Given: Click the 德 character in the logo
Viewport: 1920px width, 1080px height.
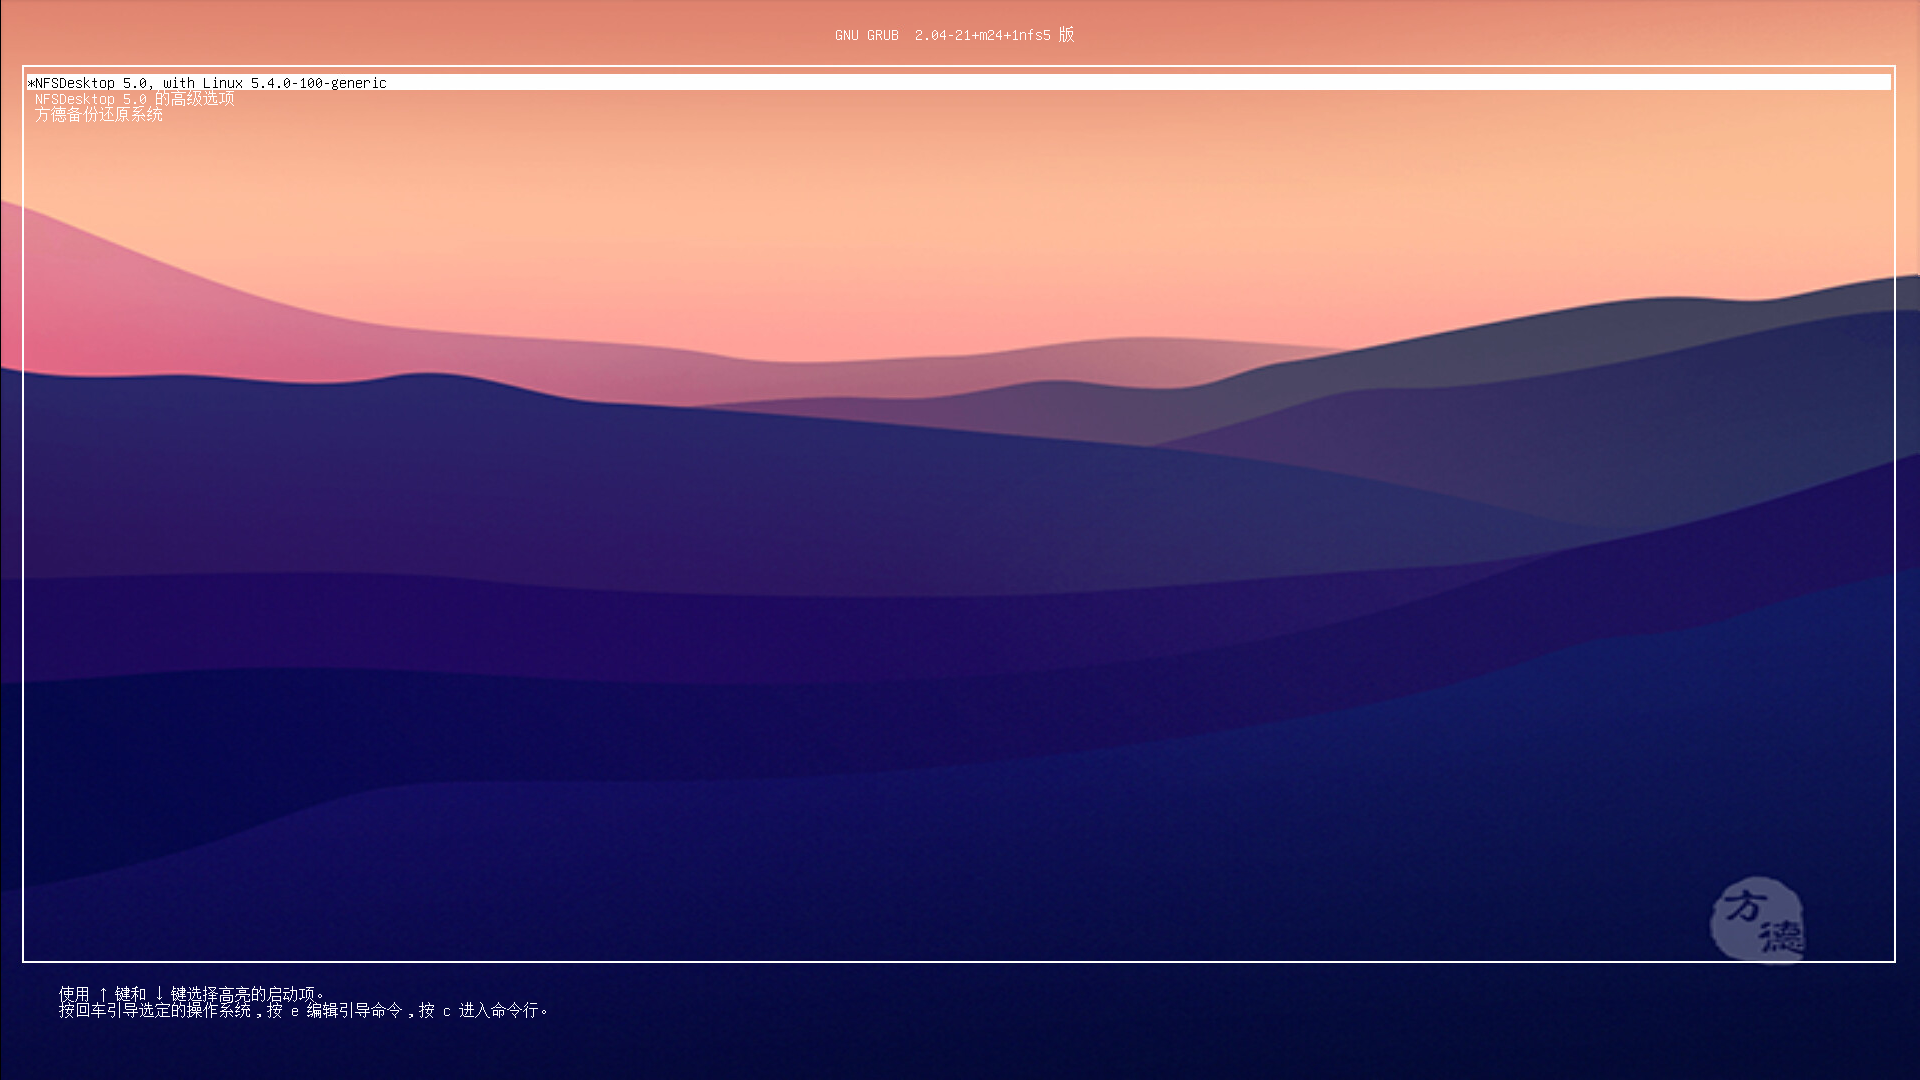Looking at the screenshot, I should 1782,937.
